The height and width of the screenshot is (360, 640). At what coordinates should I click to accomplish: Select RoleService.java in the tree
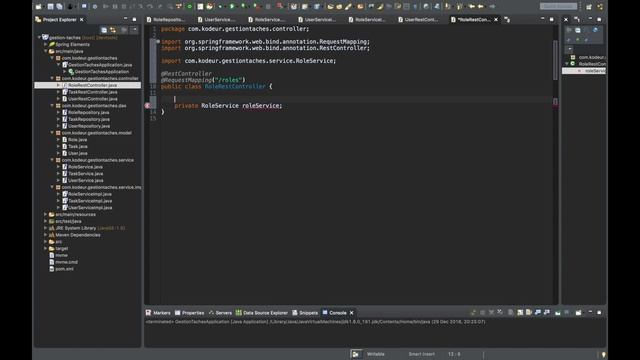pyautogui.click(x=85, y=167)
